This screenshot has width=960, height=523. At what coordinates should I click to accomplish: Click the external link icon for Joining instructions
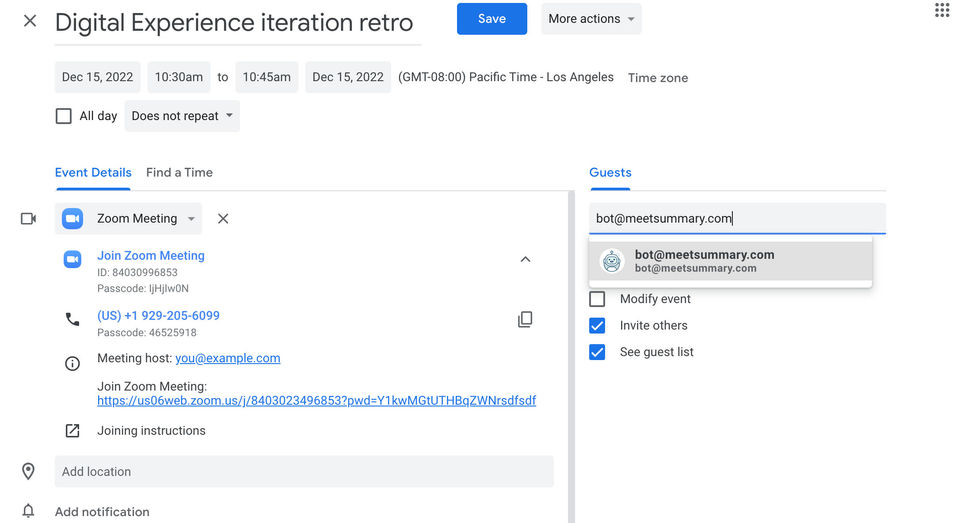pyautogui.click(x=72, y=431)
